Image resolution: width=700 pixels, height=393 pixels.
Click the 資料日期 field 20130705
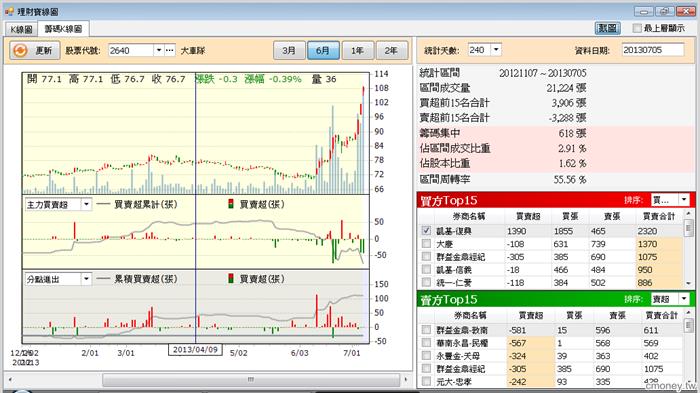[652, 50]
